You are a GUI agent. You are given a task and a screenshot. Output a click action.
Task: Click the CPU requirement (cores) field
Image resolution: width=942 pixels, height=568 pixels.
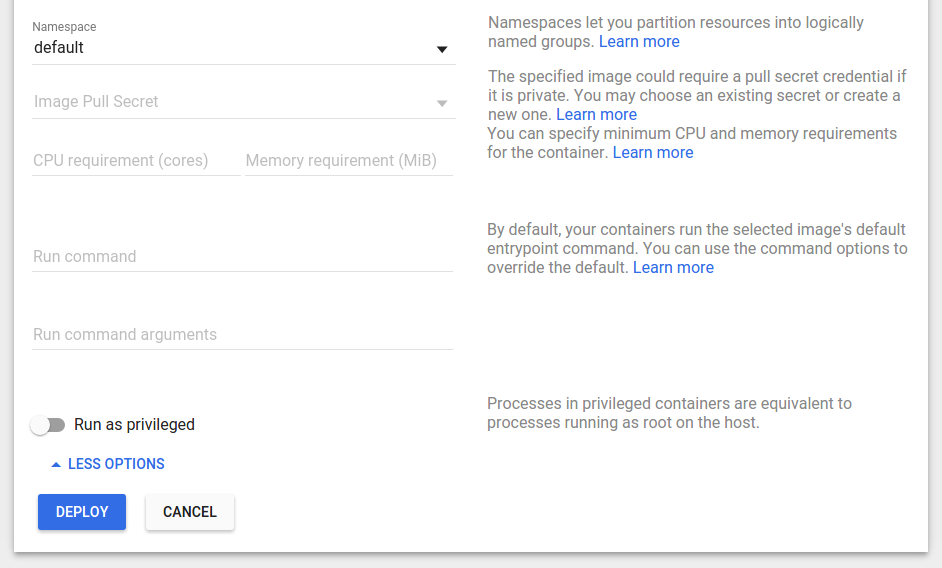tap(136, 161)
